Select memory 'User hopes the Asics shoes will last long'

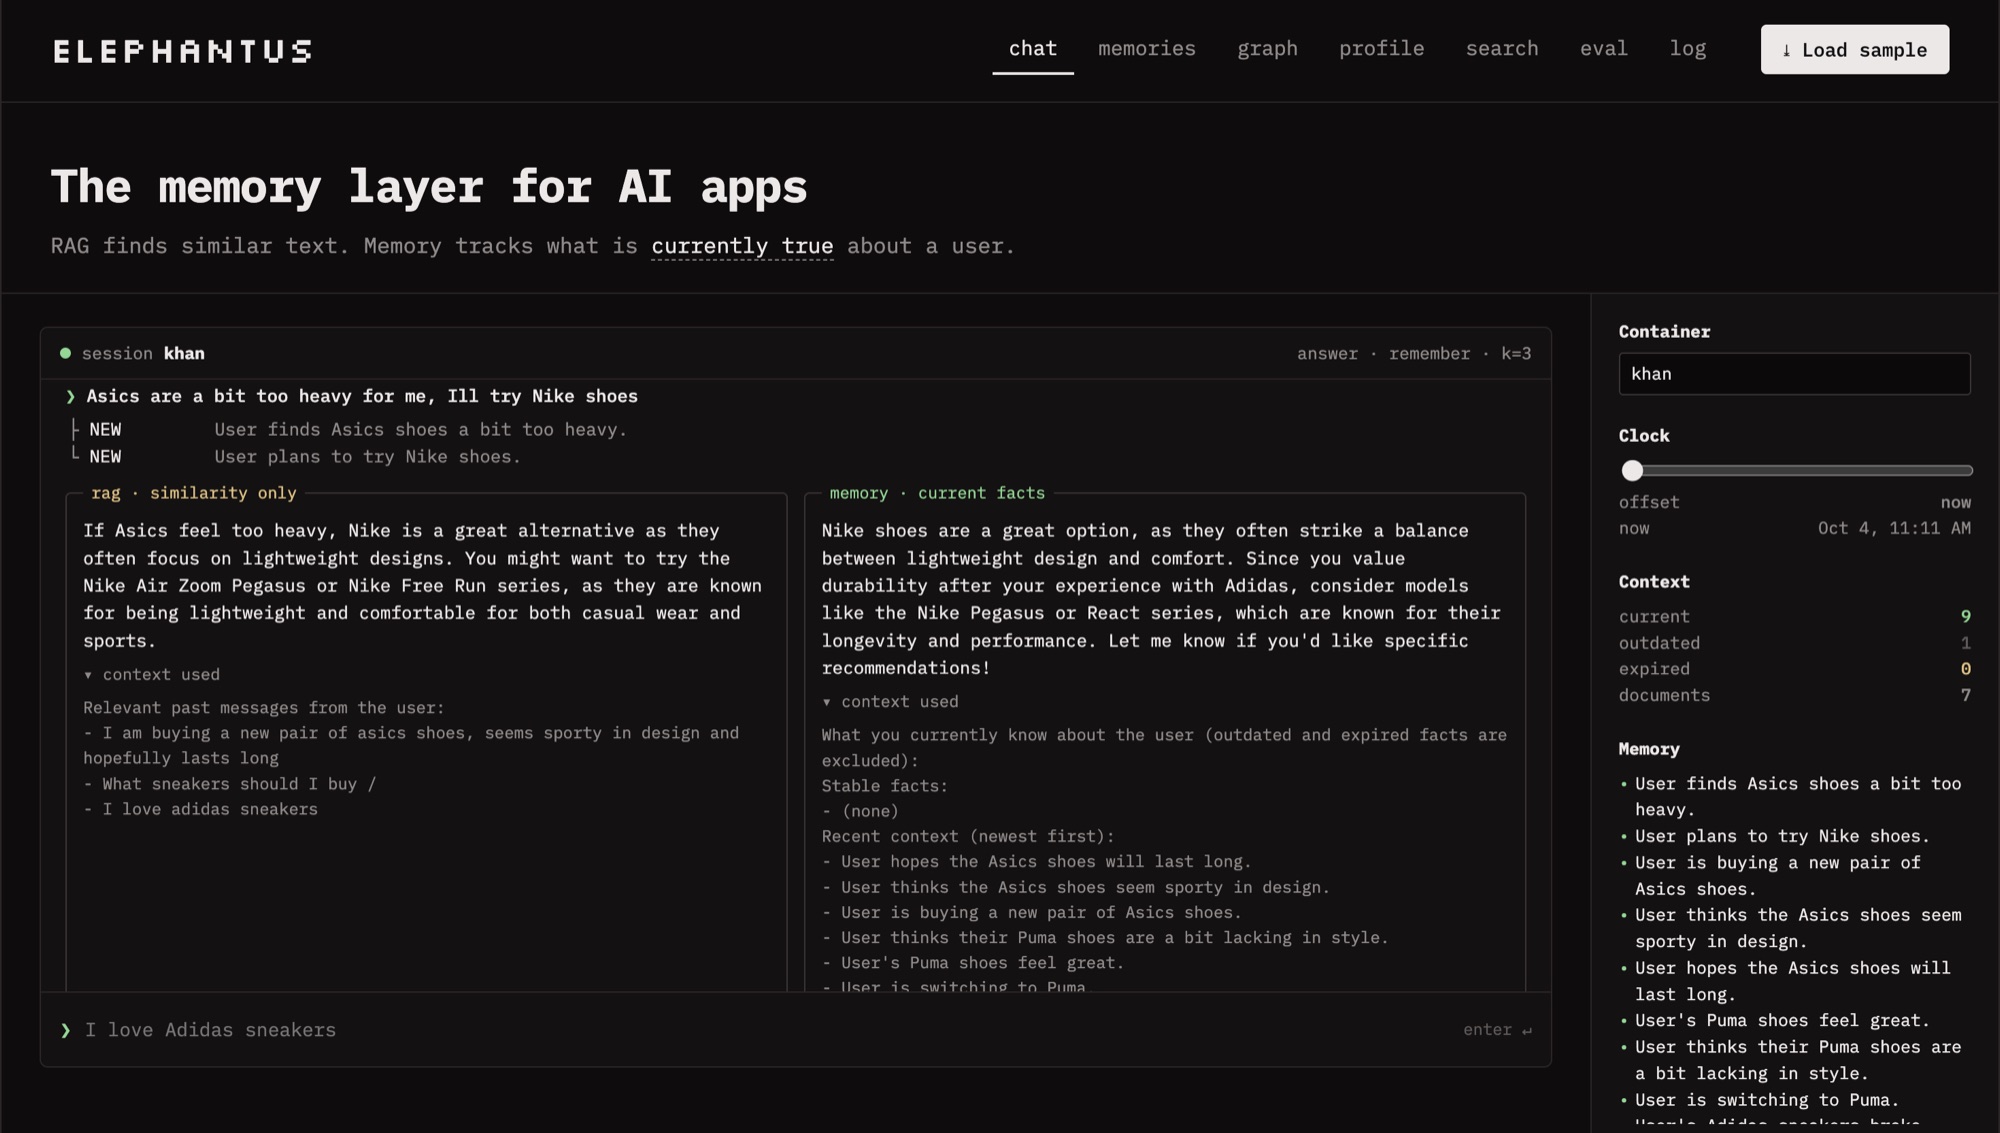click(1792, 981)
